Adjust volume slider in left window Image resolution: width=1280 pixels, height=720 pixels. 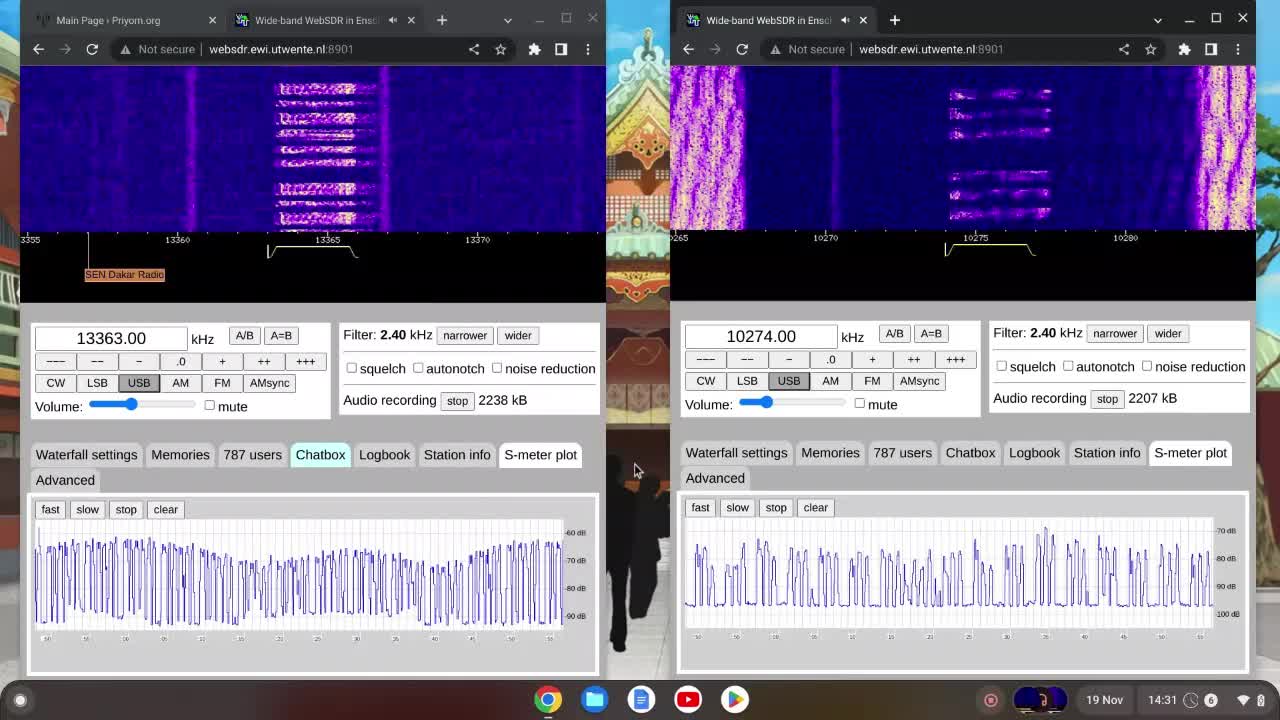(142, 404)
